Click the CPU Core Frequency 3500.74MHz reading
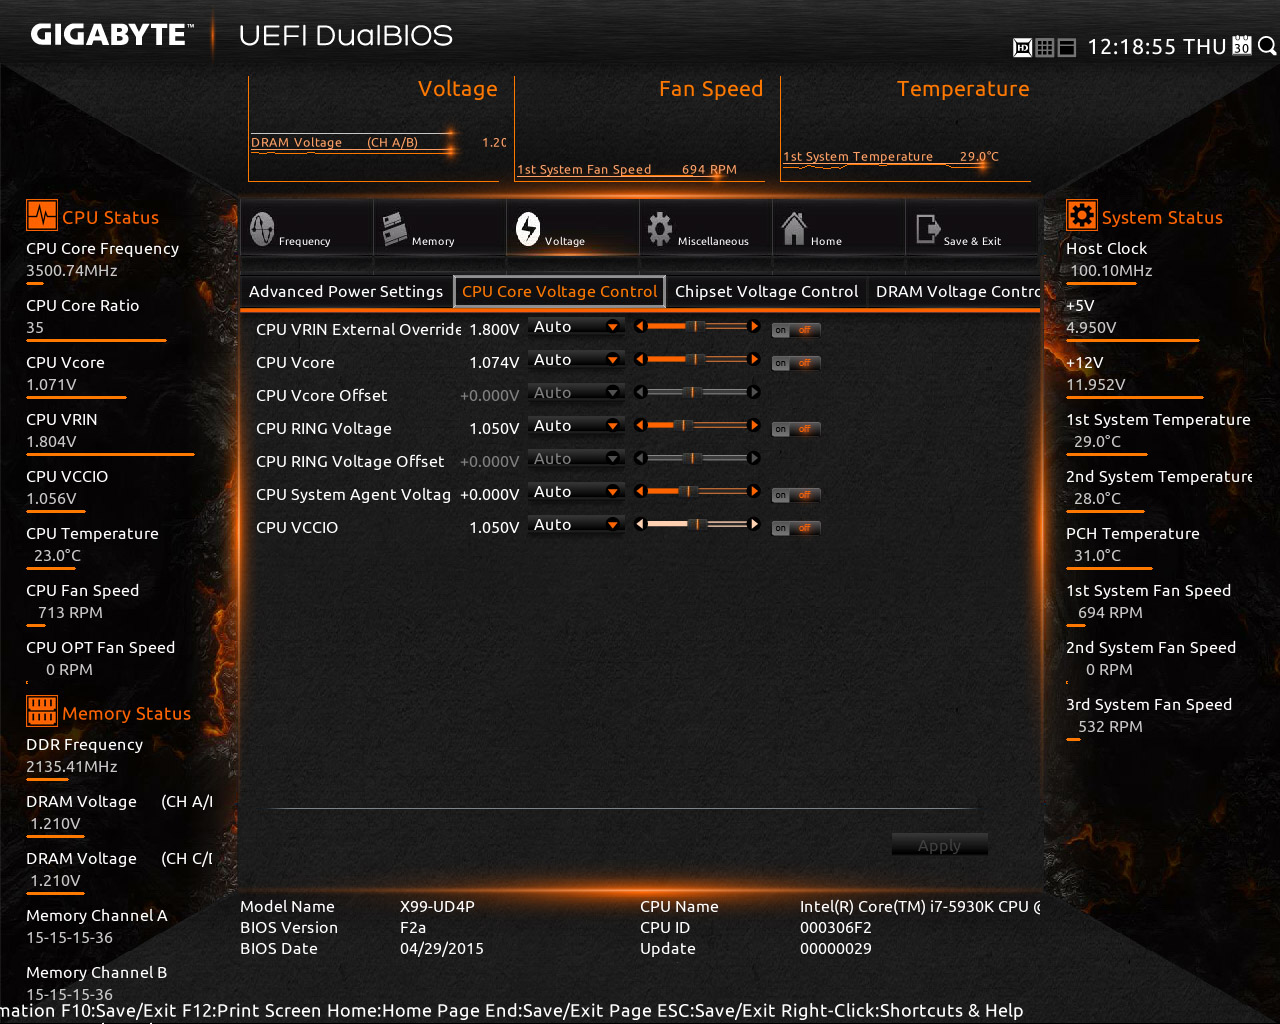Viewport: 1280px width, 1024px height. click(72, 271)
